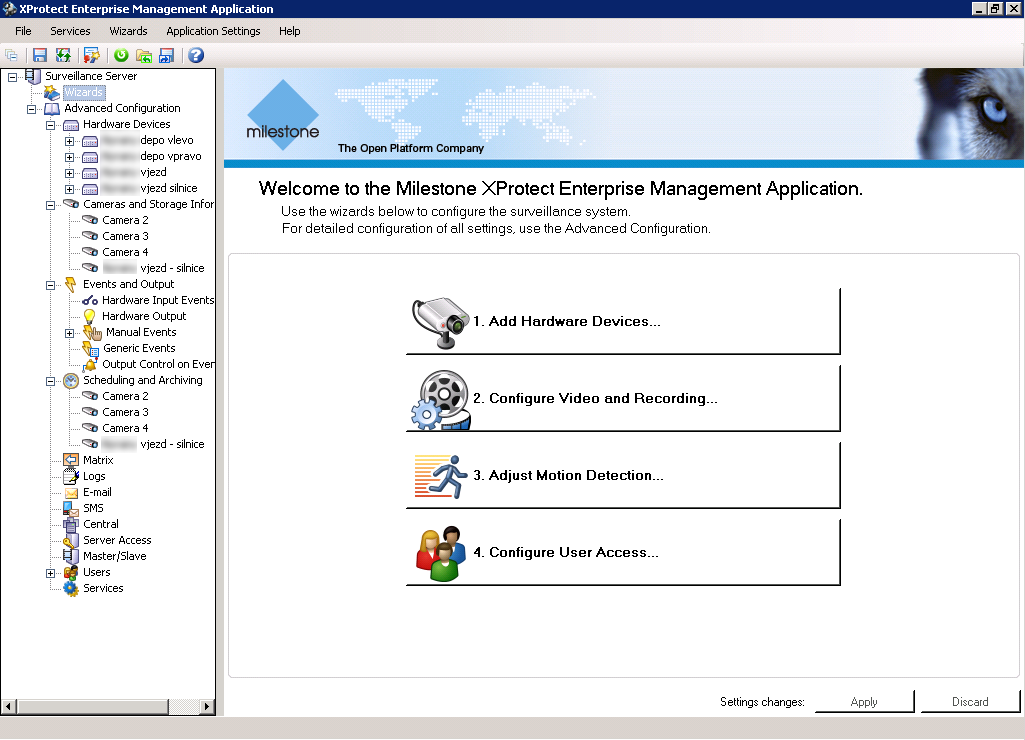Image resolution: width=1025 pixels, height=740 pixels.
Task: Click the Matrix icon in the tree
Action: coord(71,460)
